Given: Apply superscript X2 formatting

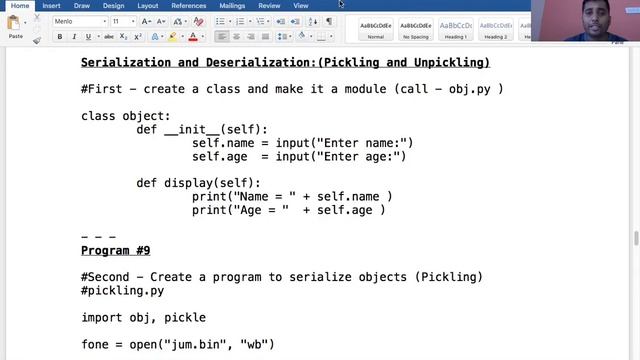Looking at the screenshot, I should click(138, 37).
